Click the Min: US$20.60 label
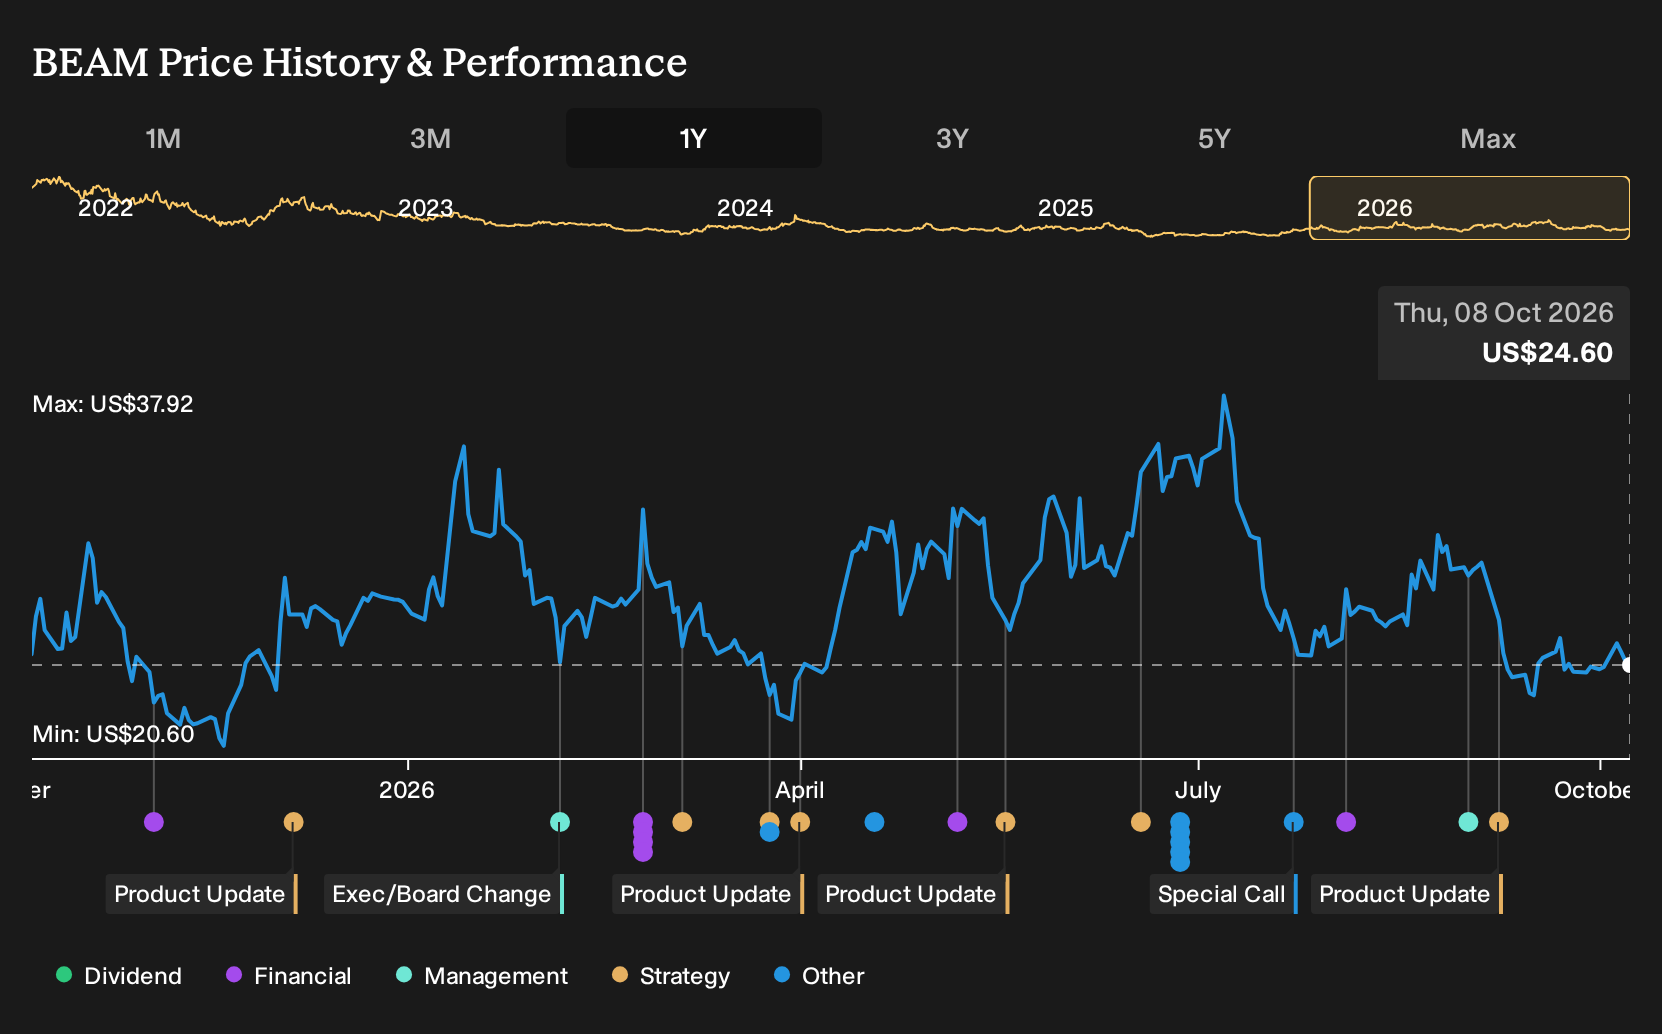 tap(113, 734)
